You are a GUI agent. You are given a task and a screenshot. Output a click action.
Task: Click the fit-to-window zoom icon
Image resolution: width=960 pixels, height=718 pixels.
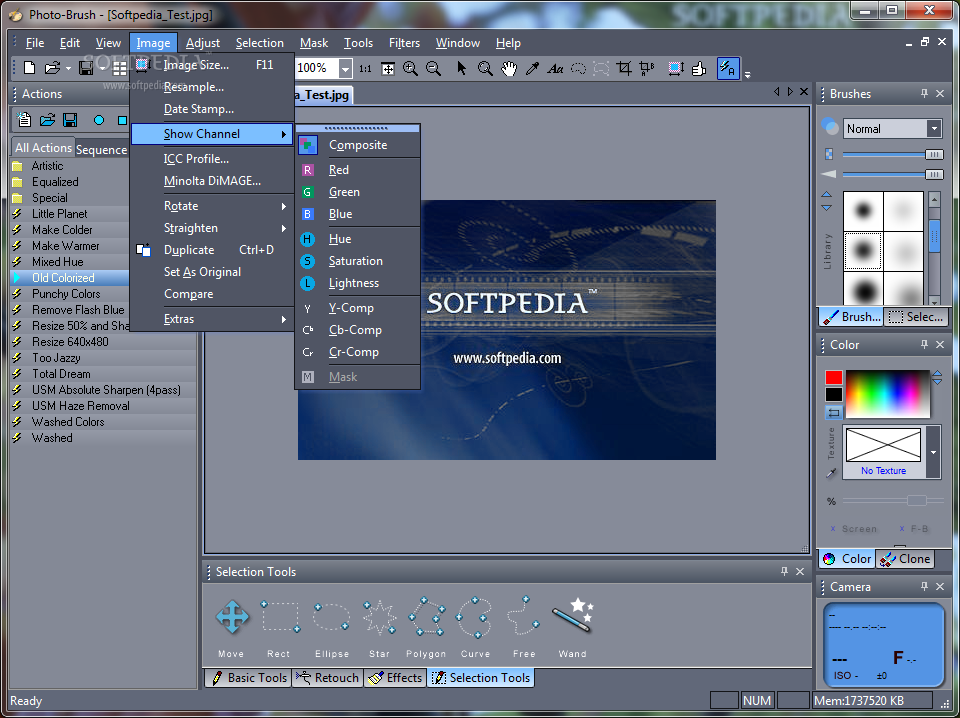[x=388, y=69]
